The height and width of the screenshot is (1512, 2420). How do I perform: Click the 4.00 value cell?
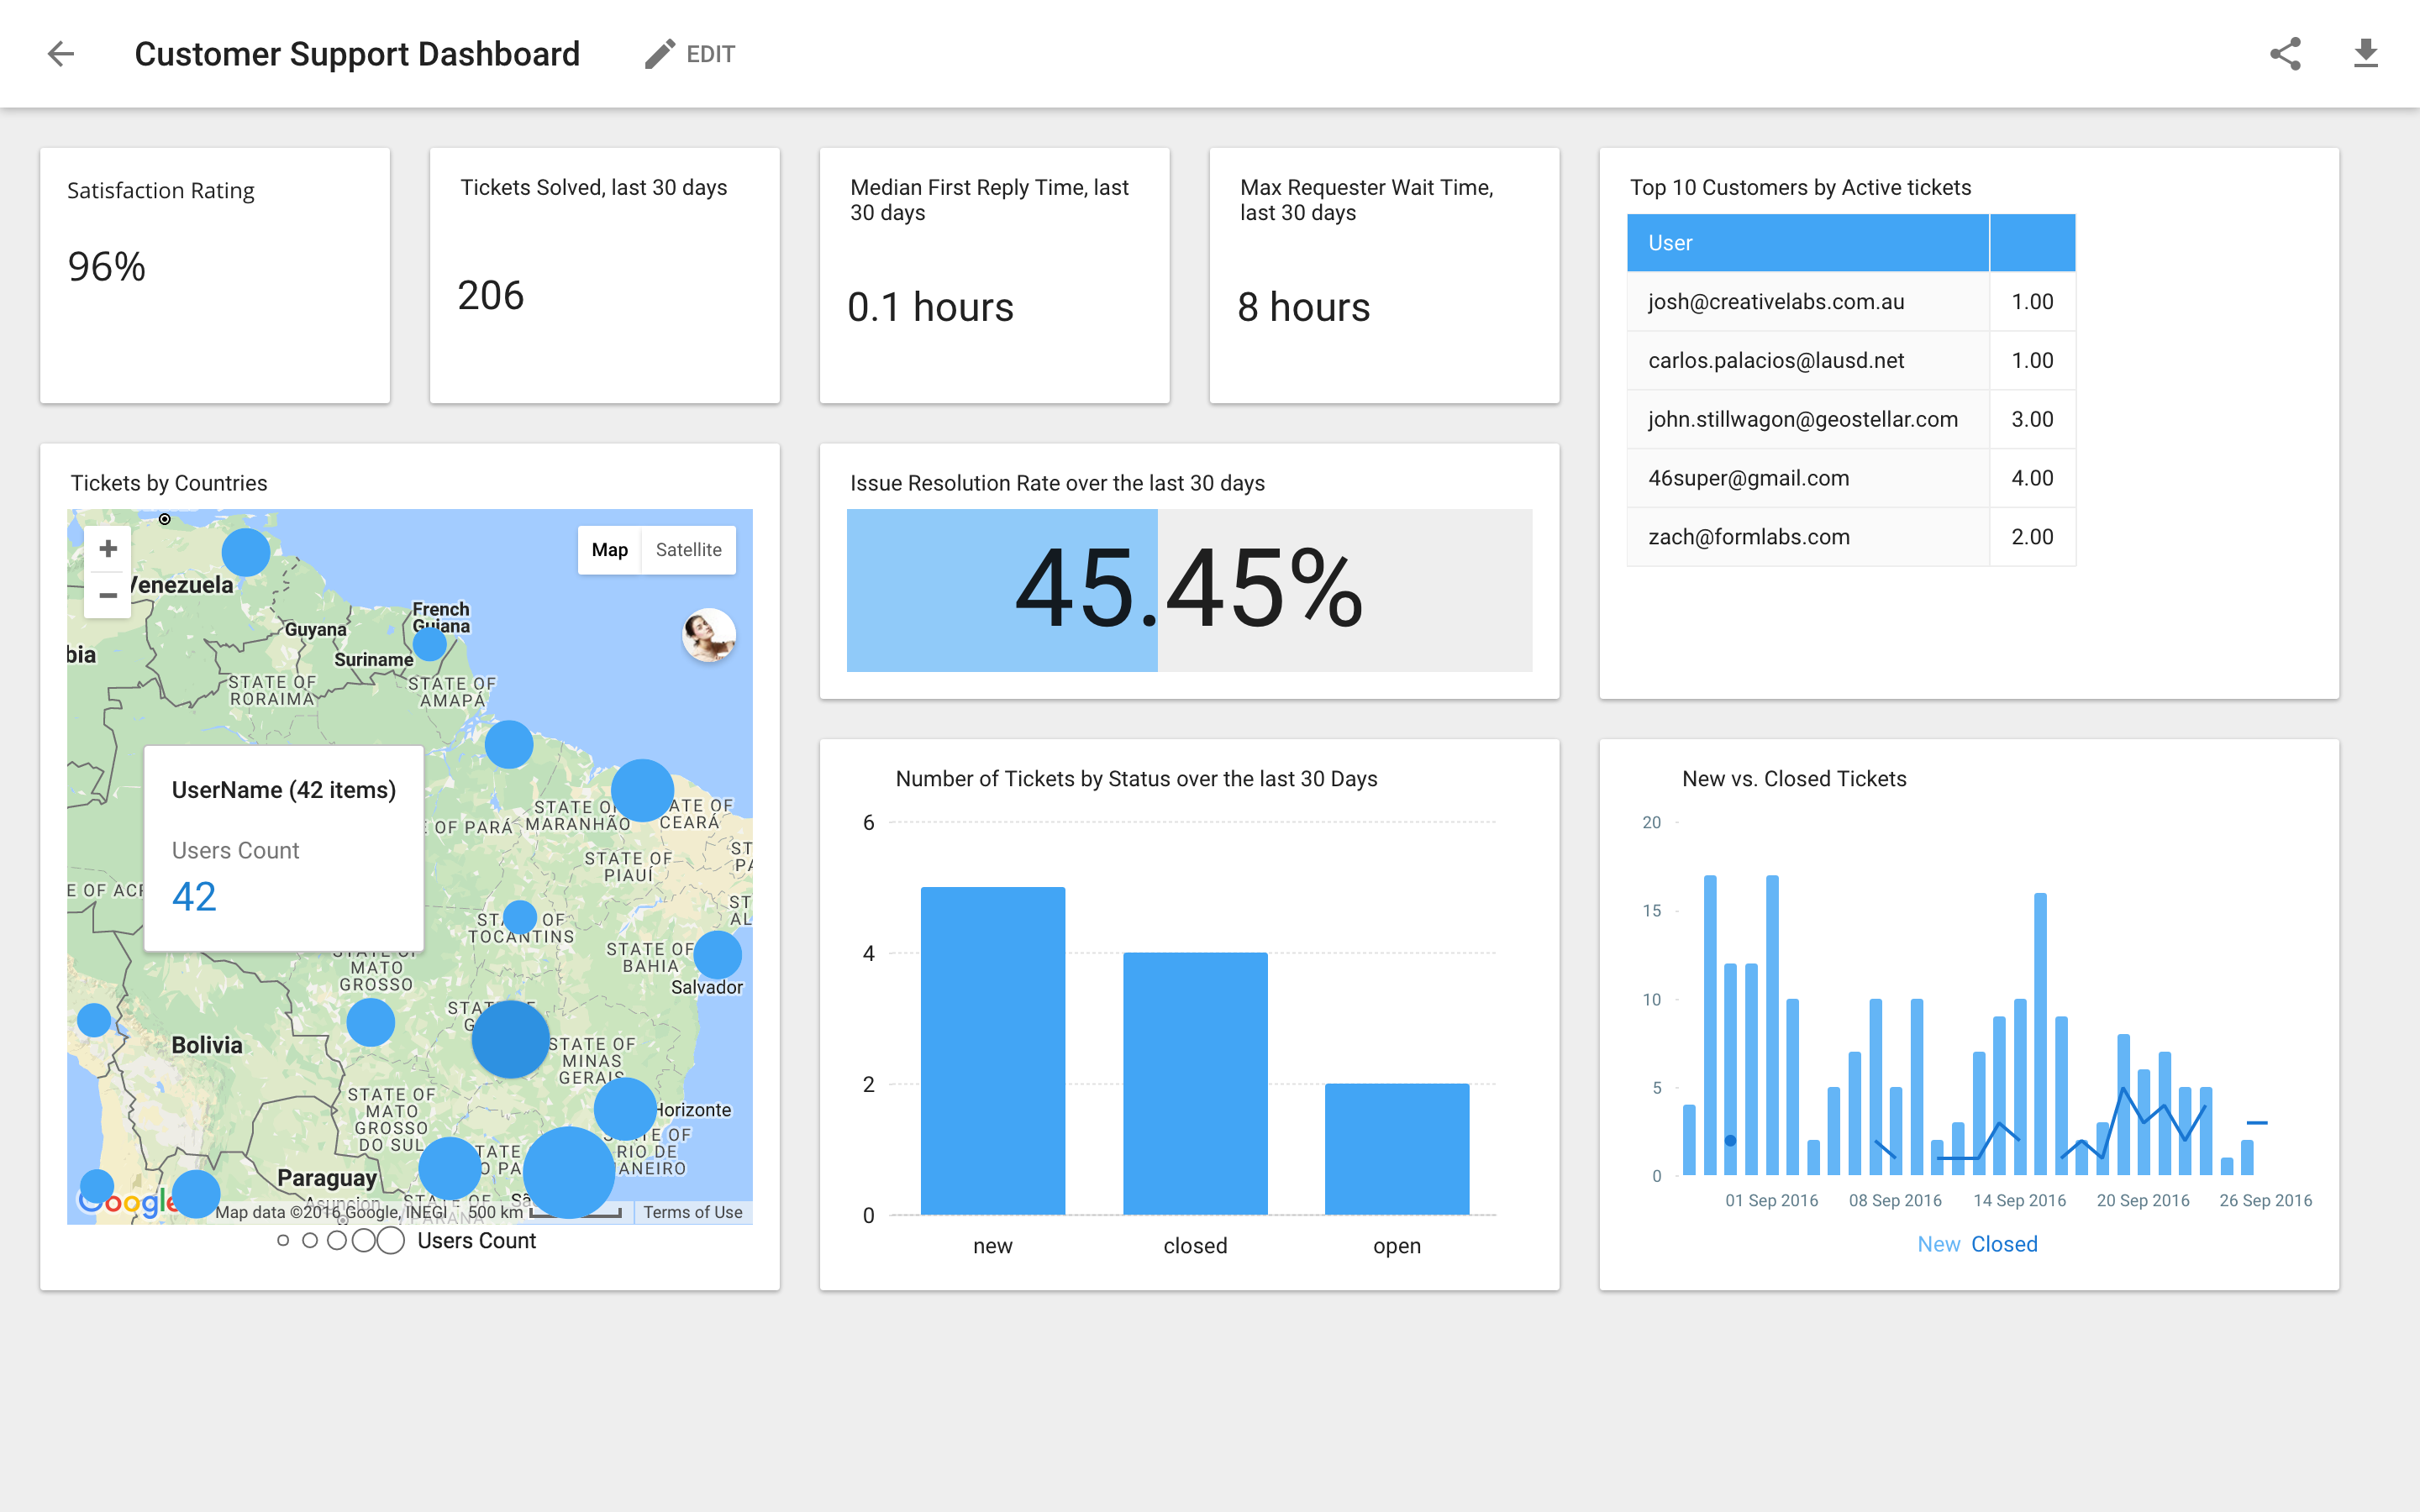coord(2032,478)
